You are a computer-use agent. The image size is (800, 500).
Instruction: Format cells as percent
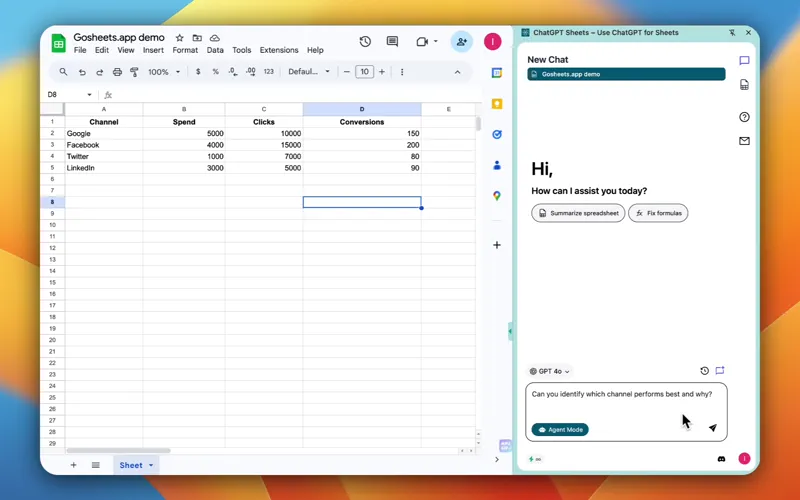(215, 72)
